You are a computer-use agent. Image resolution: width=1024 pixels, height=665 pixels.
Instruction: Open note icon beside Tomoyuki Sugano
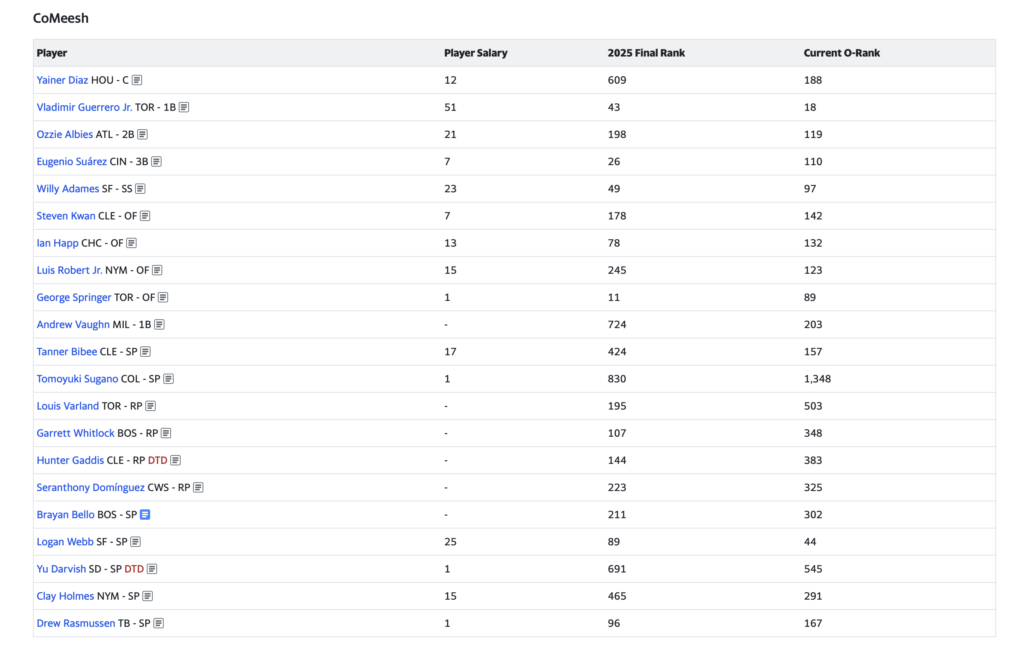(x=169, y=379)
